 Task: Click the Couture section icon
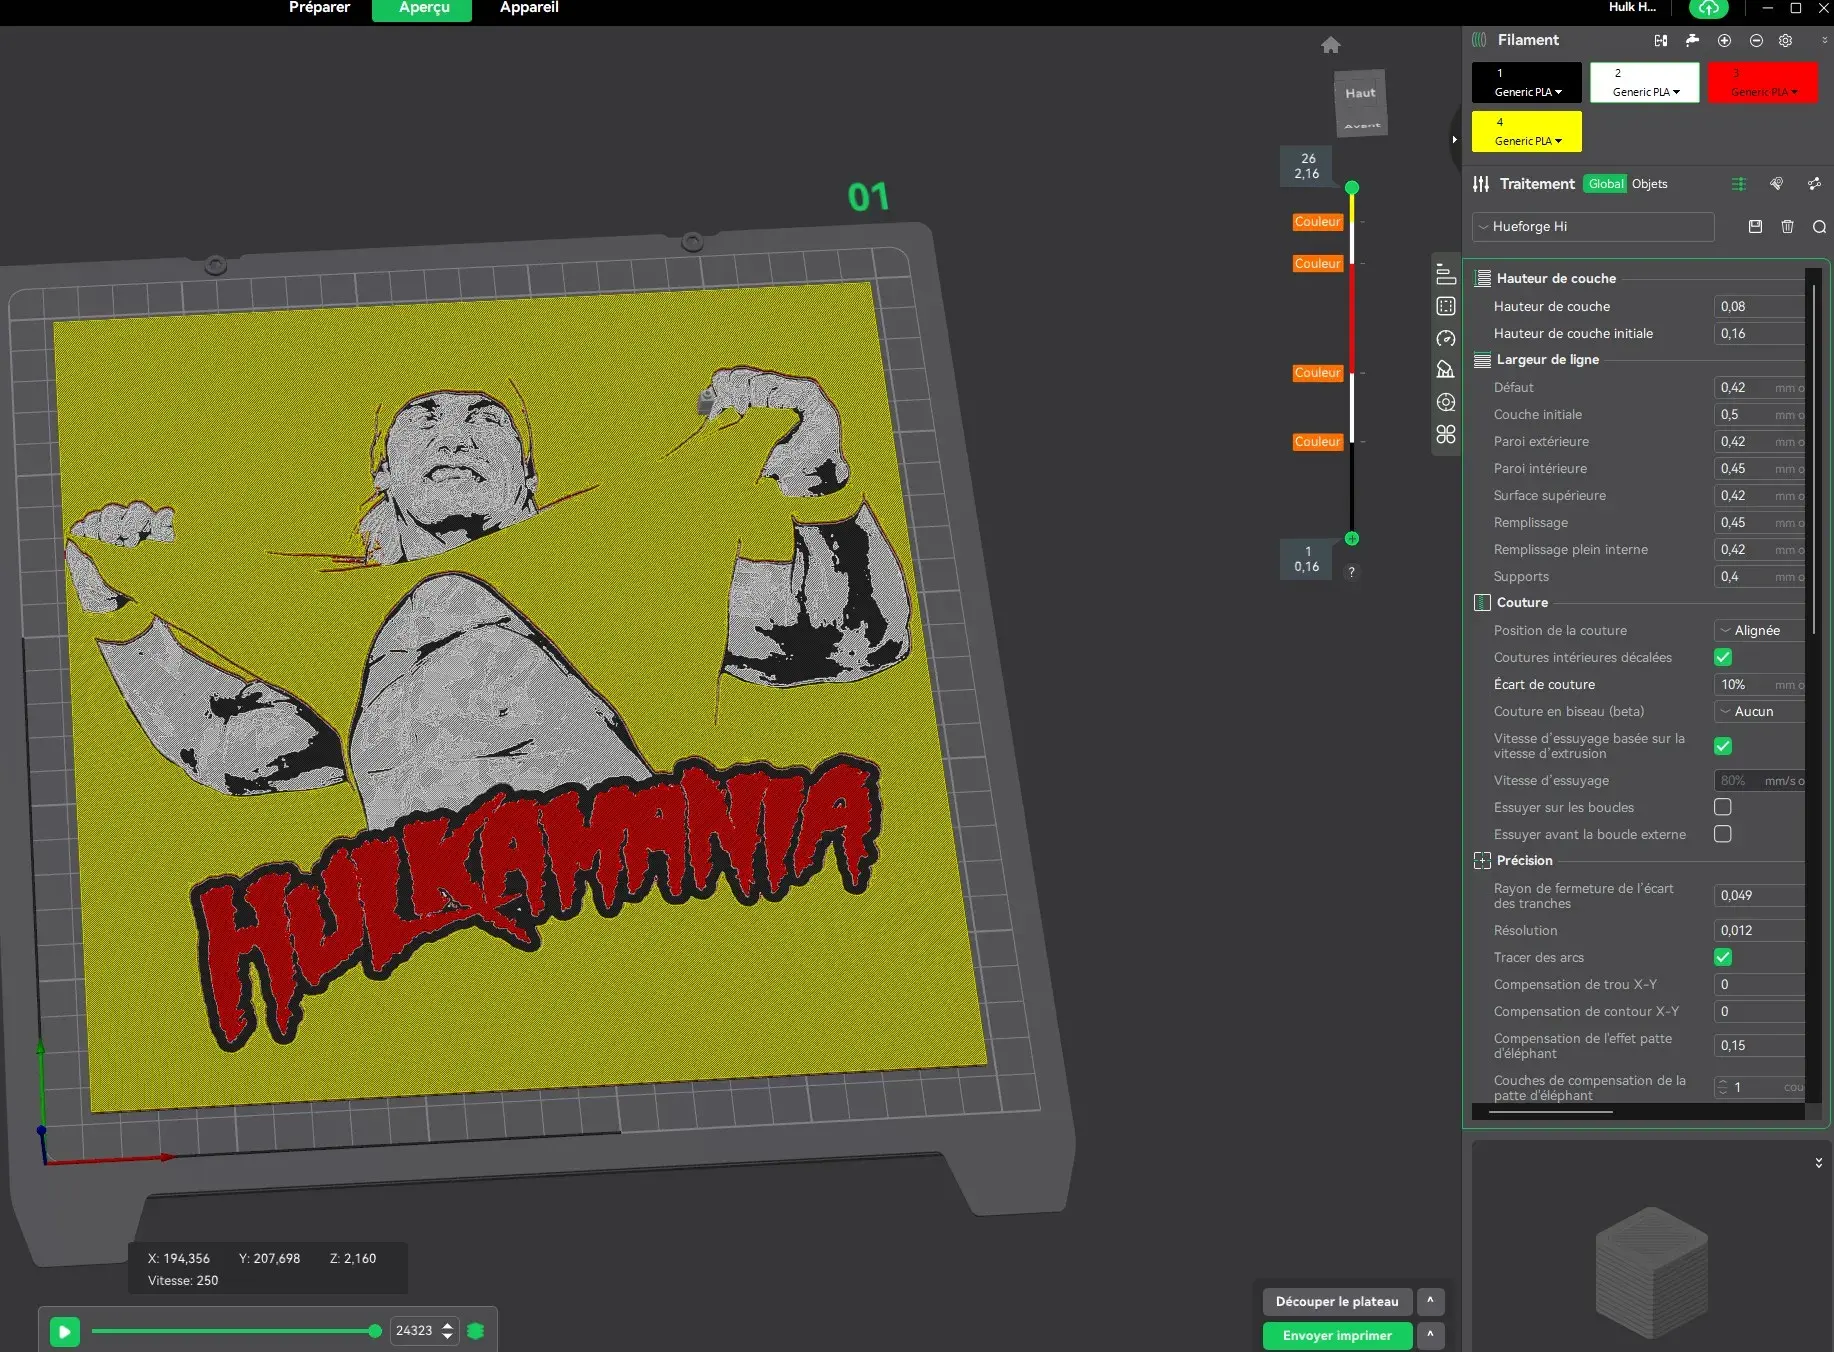[1483, 603]
